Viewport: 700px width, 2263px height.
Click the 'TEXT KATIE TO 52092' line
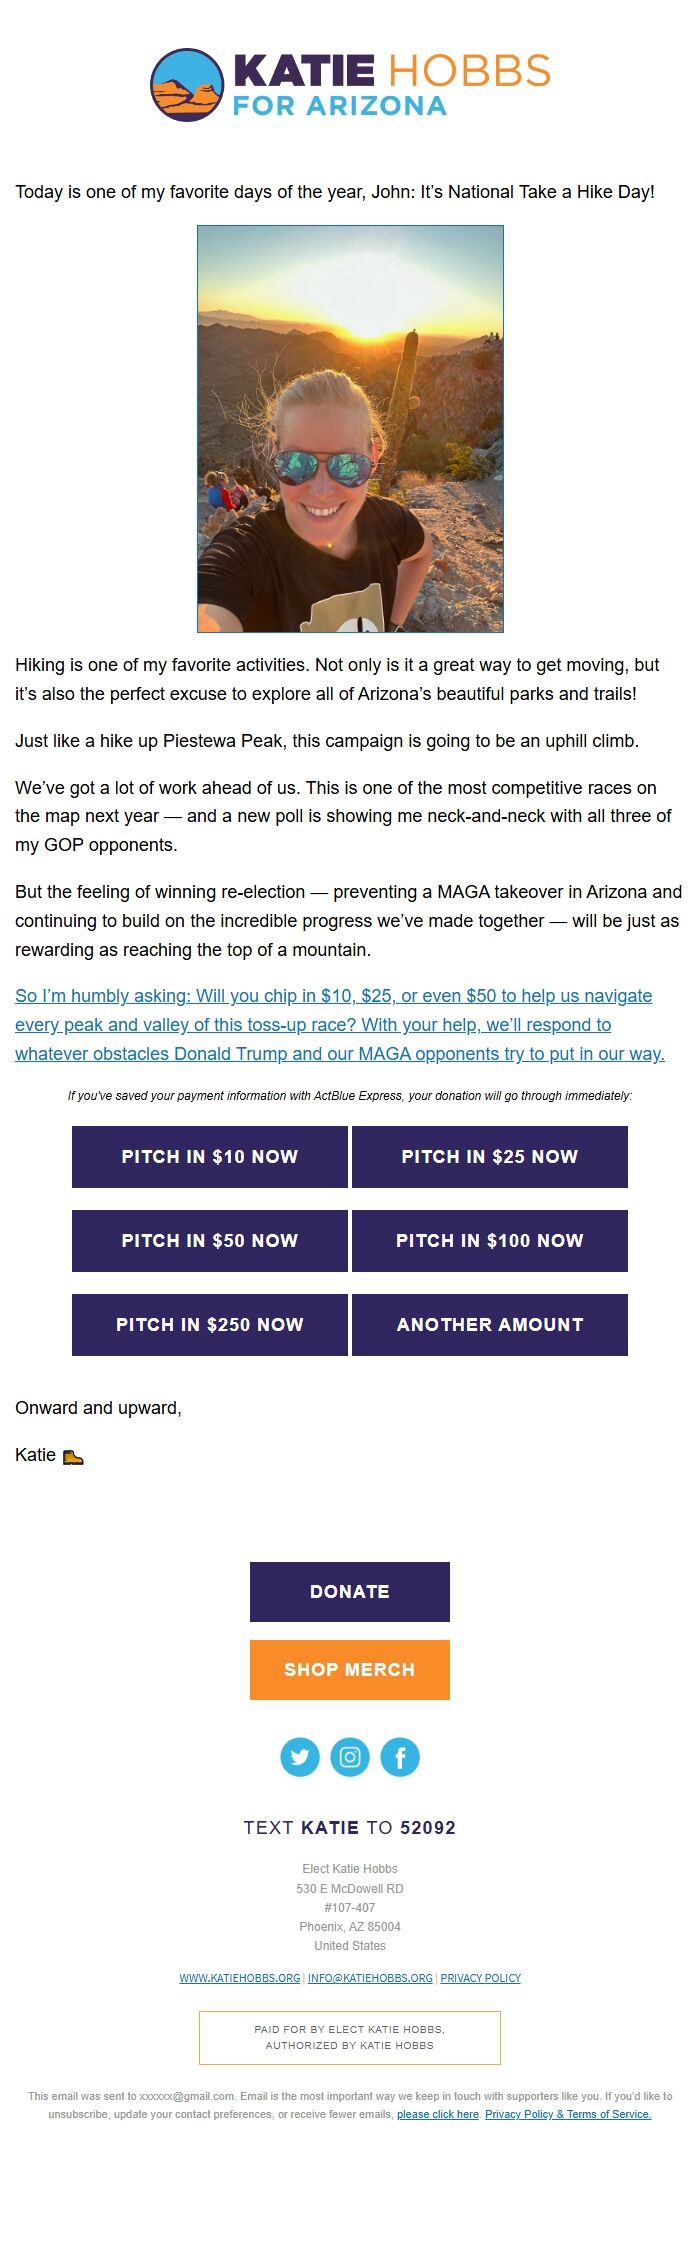tap(348, 1826)
